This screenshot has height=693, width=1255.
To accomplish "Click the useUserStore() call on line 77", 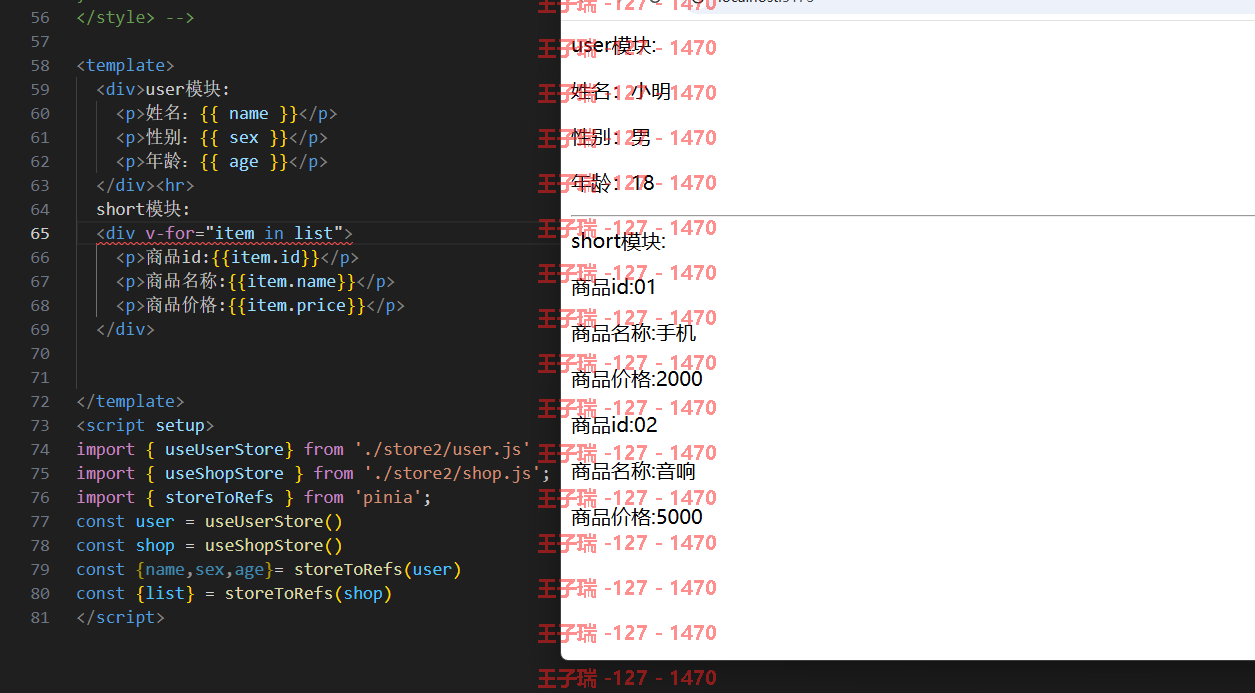I will (273, 521).
